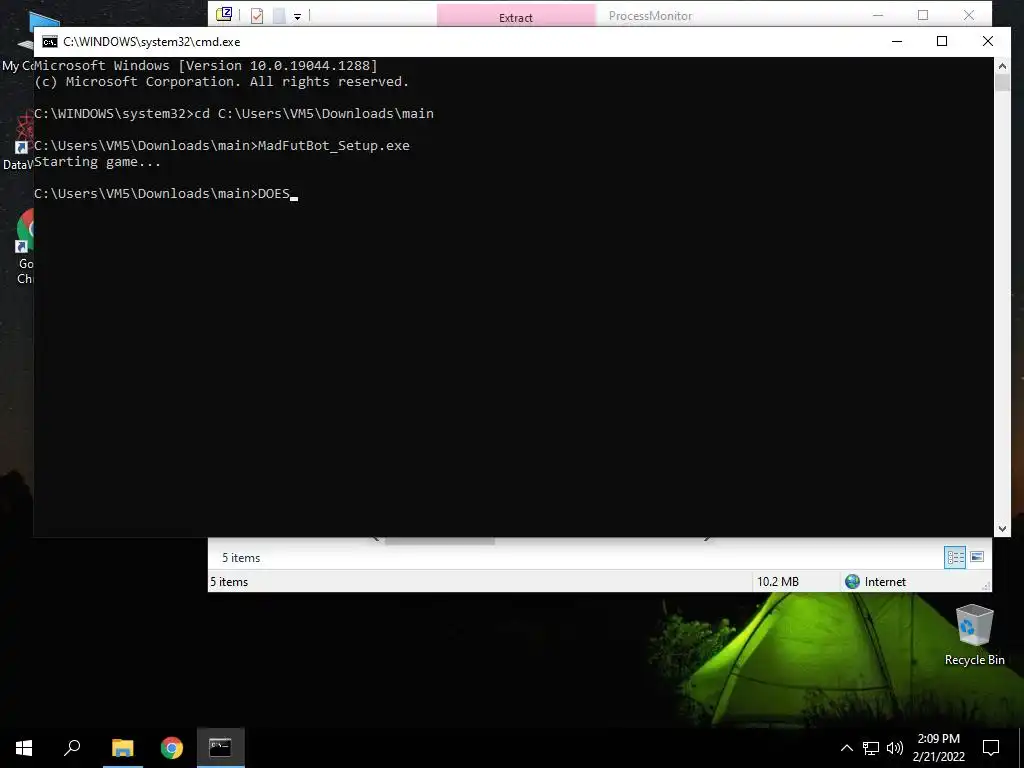Image resolution: width=1024 pixels, height=768 pixels.
Task: Click the Internet zone globe icon
Action: point(852,581)
